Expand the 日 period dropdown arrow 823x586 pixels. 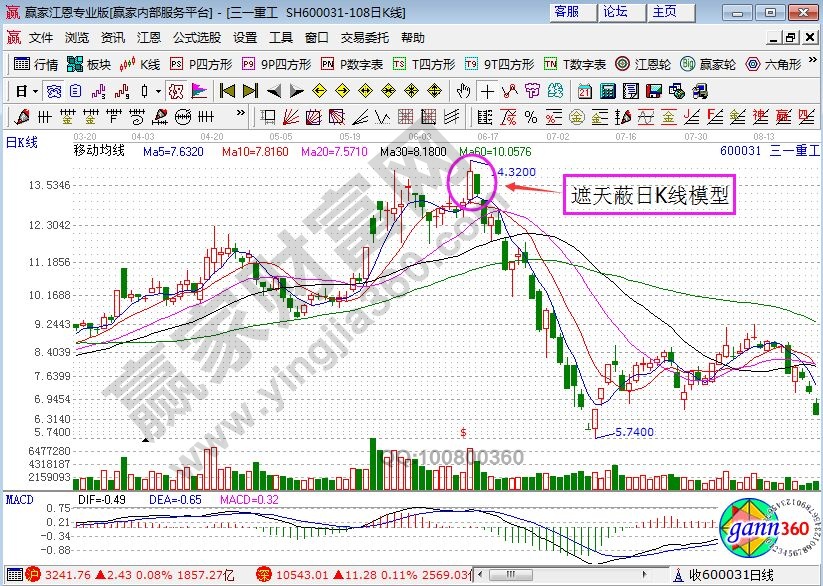coord(35,90)
